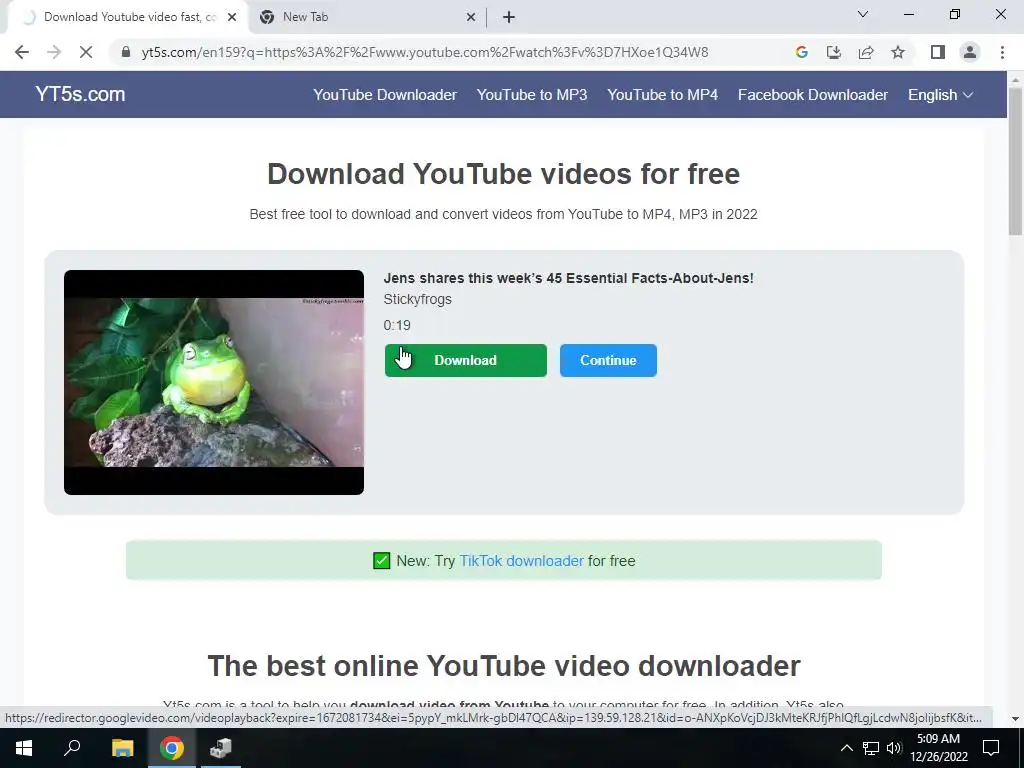Open the installer app in taskbar
The height and width of the screenshot is (768, 1024).
click(221, 748)
